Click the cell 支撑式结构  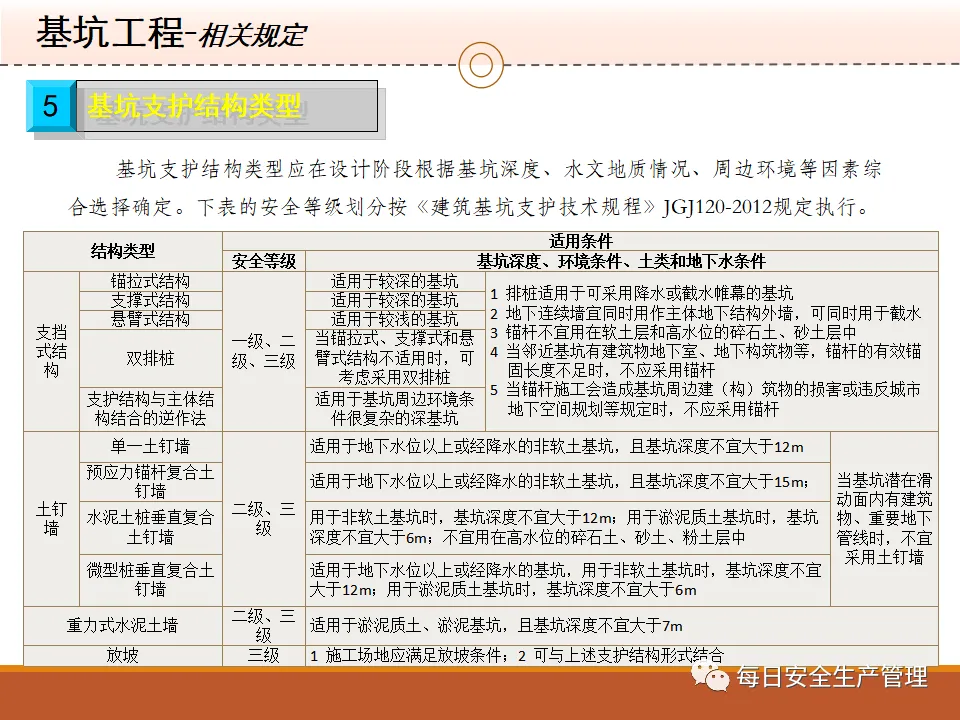(x=150, y=301)
